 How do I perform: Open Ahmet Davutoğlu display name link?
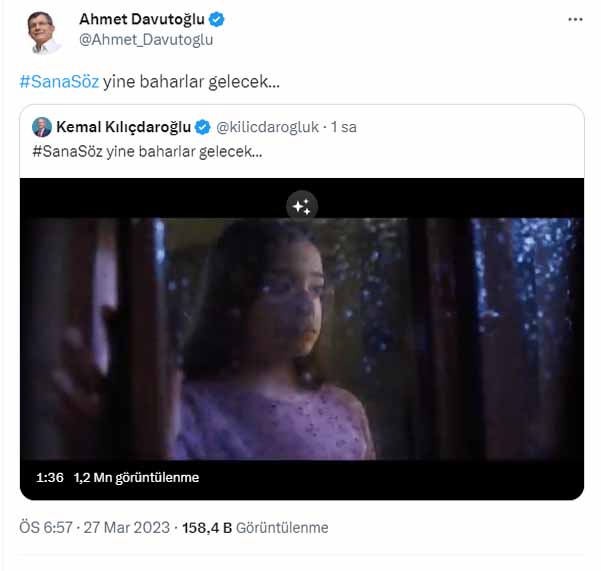click(x=140, y=20)
